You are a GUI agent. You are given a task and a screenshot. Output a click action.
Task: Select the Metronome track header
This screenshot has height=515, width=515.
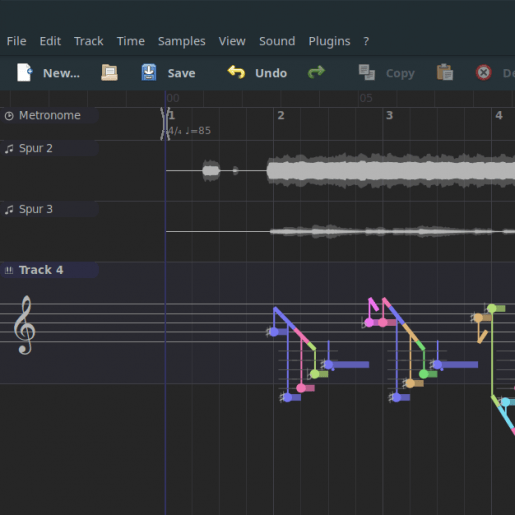coord(49,115)
